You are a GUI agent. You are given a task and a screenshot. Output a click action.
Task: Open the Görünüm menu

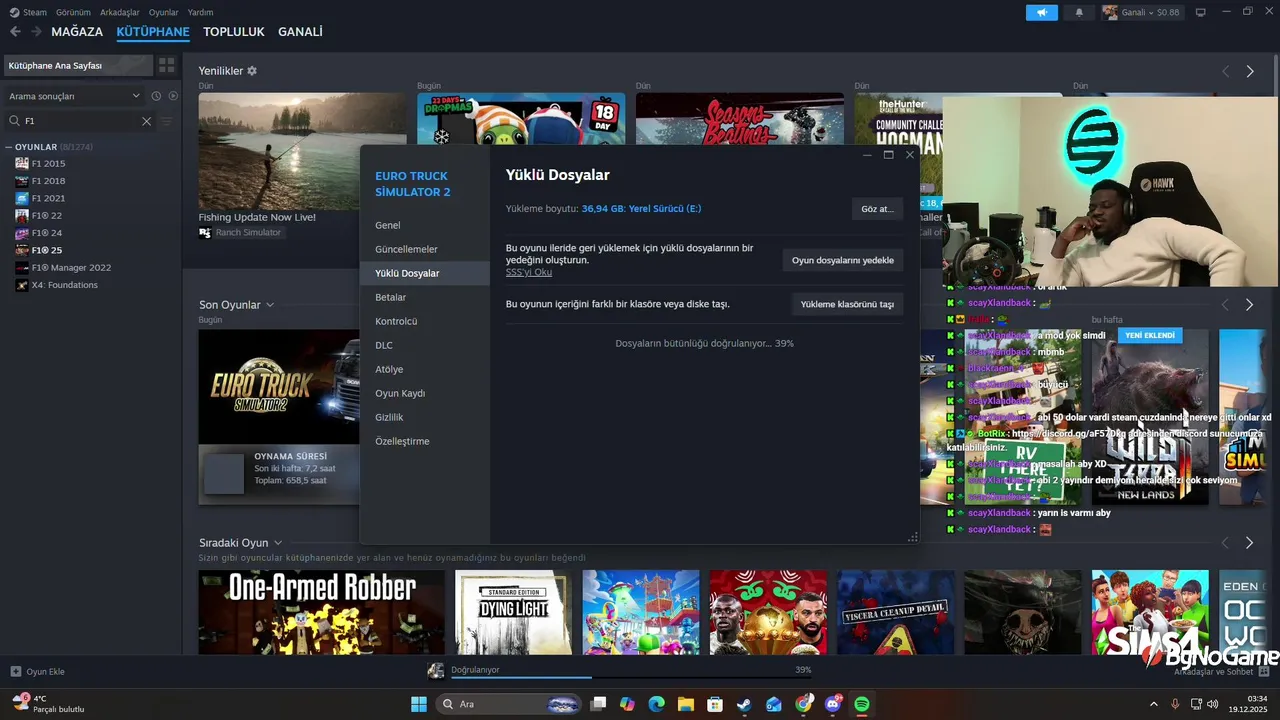pyautogui.click(x=73, y=12)
